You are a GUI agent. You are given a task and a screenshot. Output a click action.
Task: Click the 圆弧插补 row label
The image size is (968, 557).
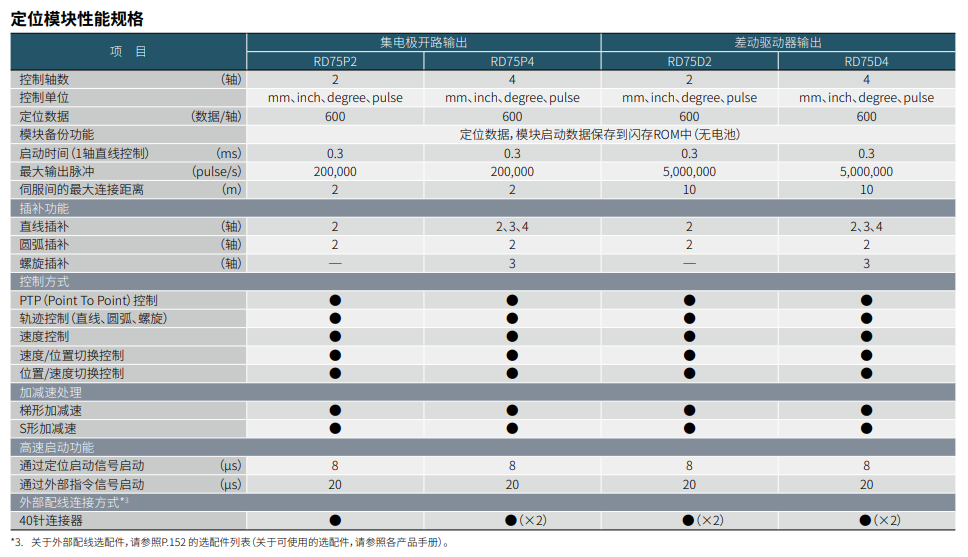pyautogui.click(x=44, y=245)
